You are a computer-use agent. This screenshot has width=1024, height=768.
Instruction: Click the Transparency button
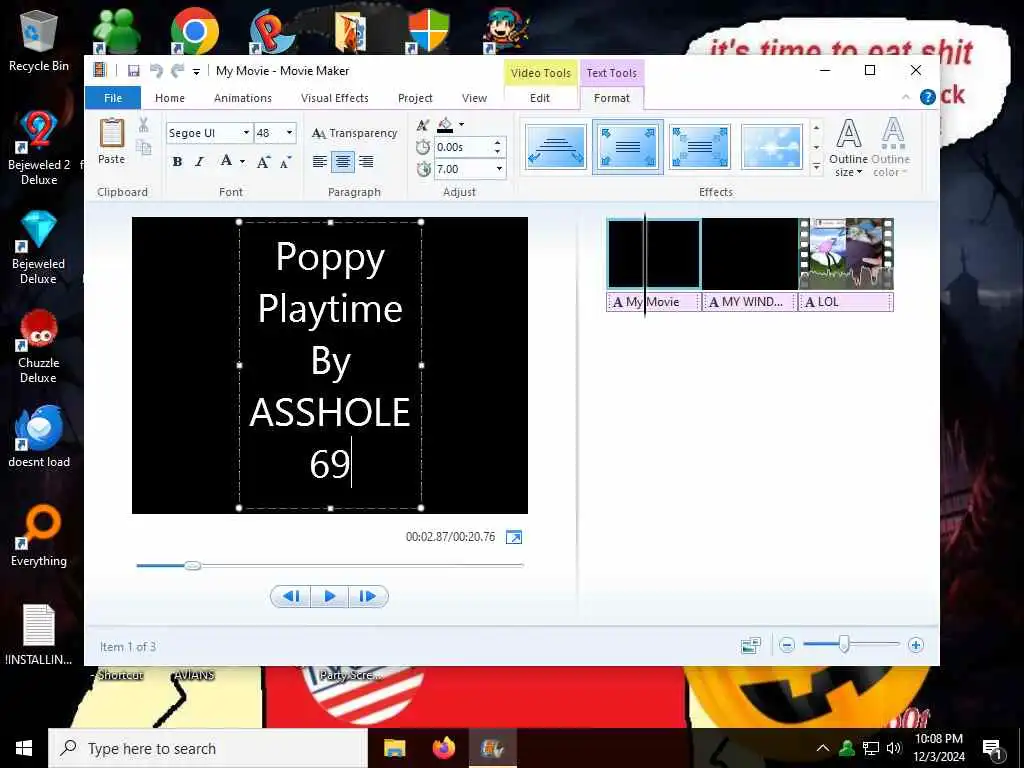355,133
